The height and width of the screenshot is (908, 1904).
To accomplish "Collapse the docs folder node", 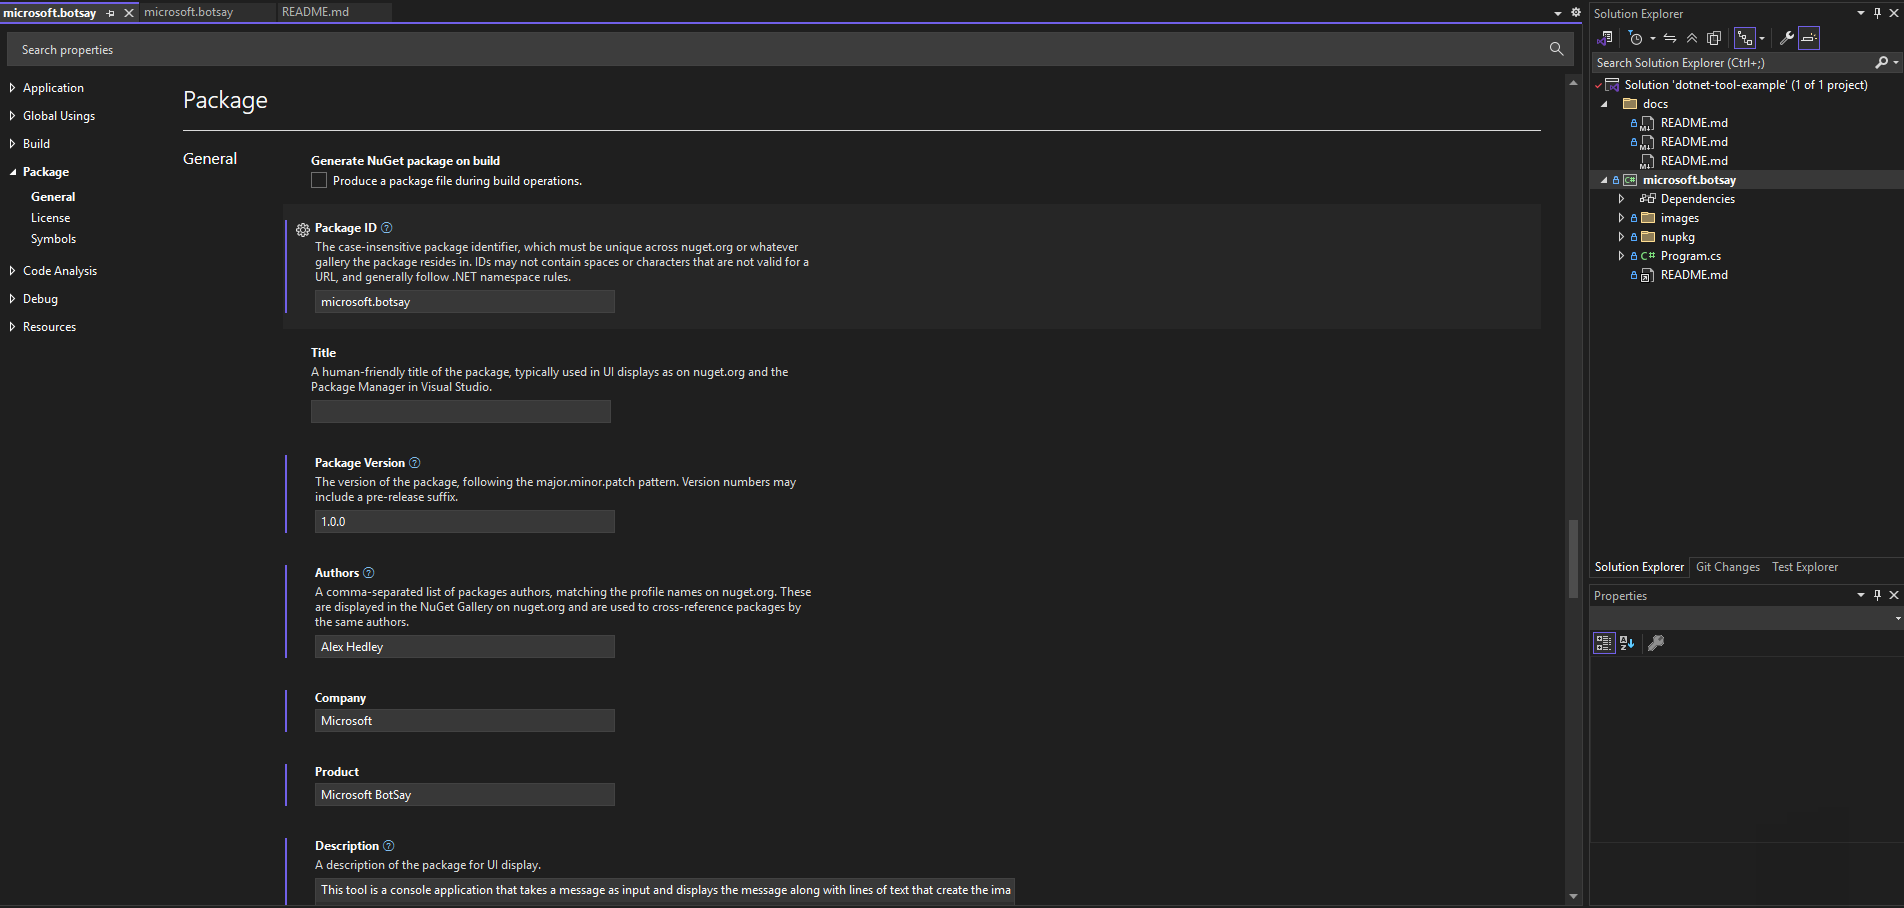I will click(x=1605, y=104).
